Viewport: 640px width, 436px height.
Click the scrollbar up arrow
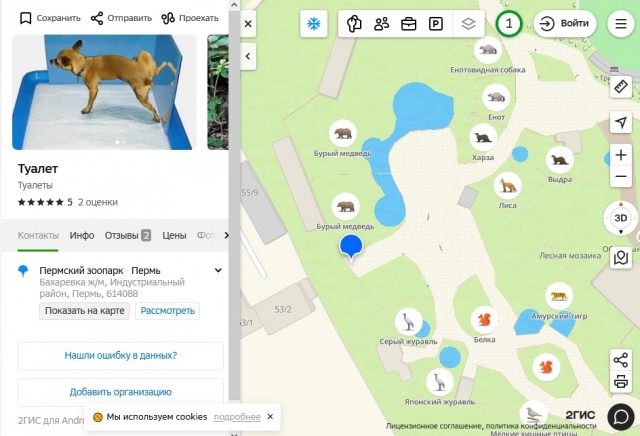click(x=234, y=5)
